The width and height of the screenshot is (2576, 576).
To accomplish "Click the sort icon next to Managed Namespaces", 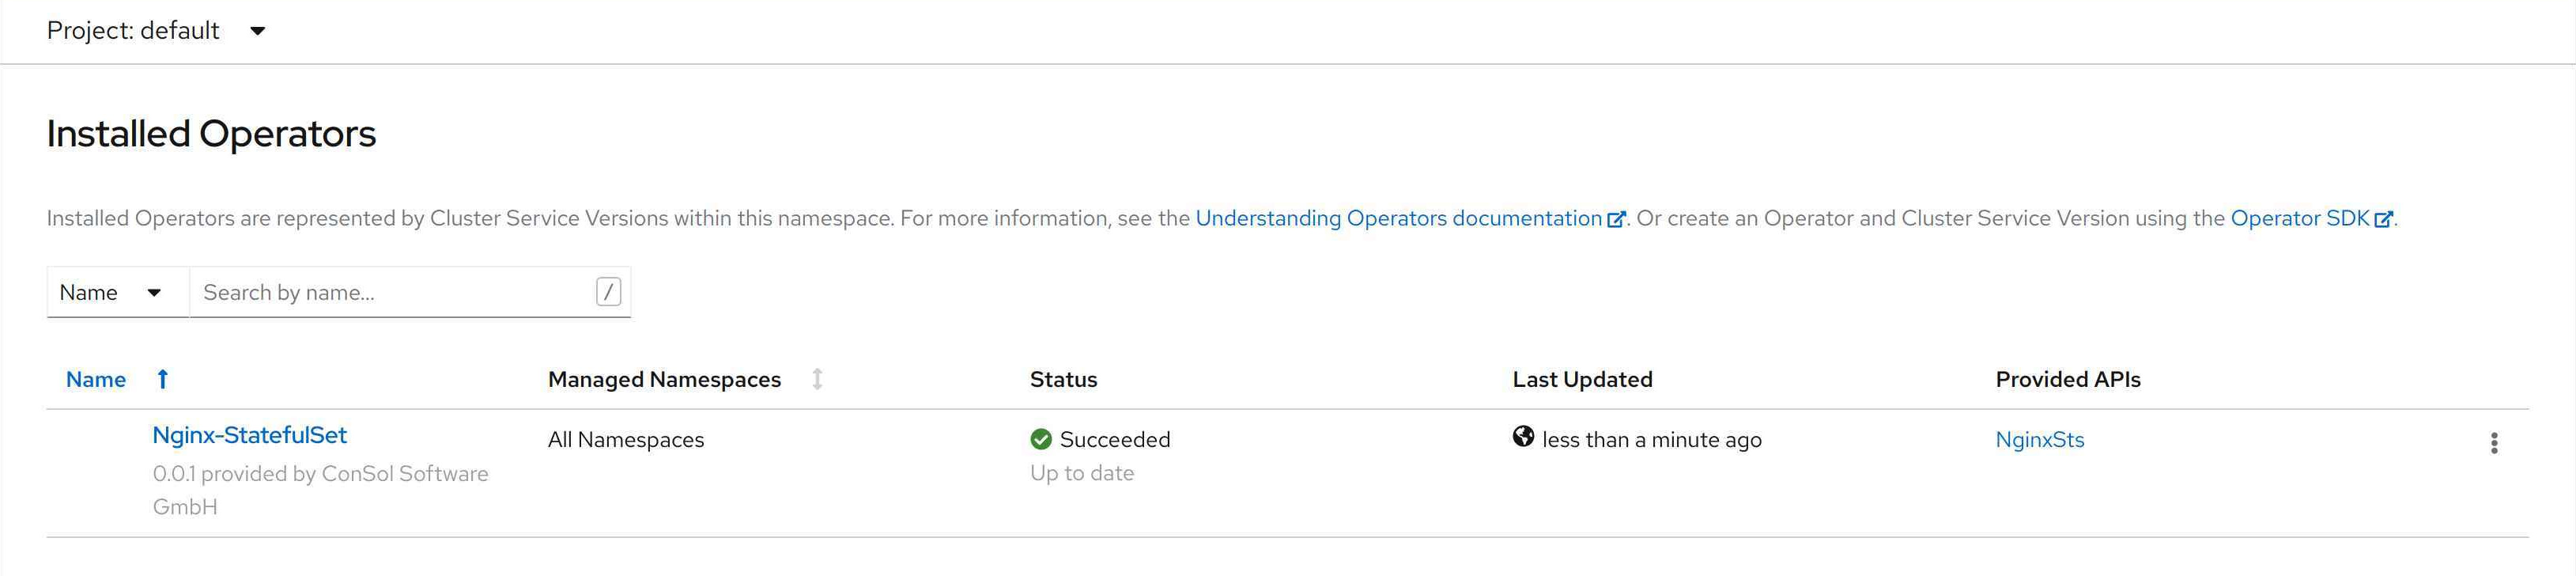I will [817, 380].
